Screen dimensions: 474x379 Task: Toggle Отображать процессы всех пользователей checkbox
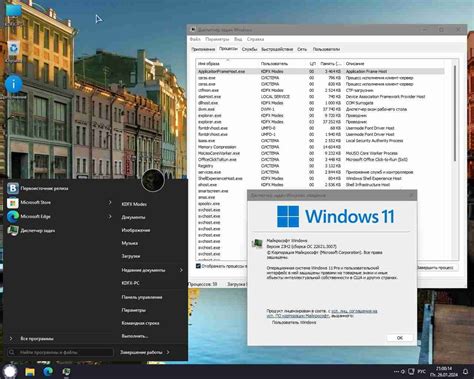coord(198,266)
